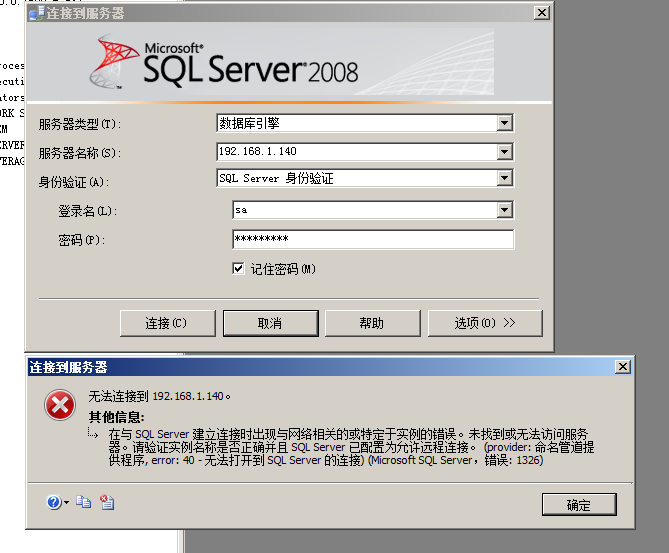This screenshot has height=553, width=669.
Task: Click the 密码(P) label
Action: 81,240
